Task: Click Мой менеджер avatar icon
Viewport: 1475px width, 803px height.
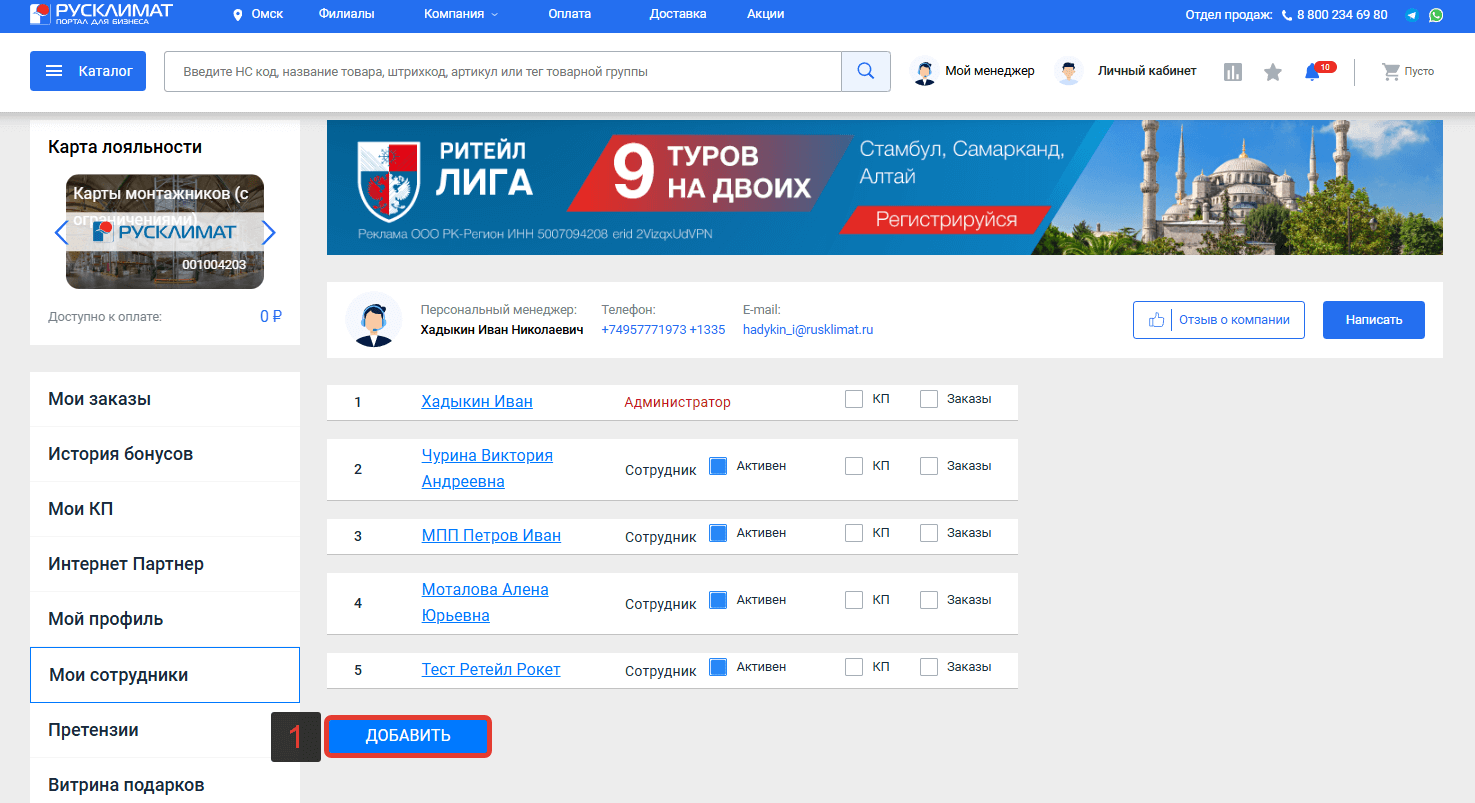Action: click(x=925, y=71)
